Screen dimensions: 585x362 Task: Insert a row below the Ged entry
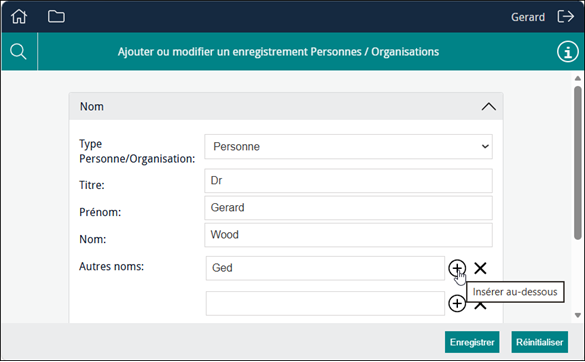tap(457, 268)
